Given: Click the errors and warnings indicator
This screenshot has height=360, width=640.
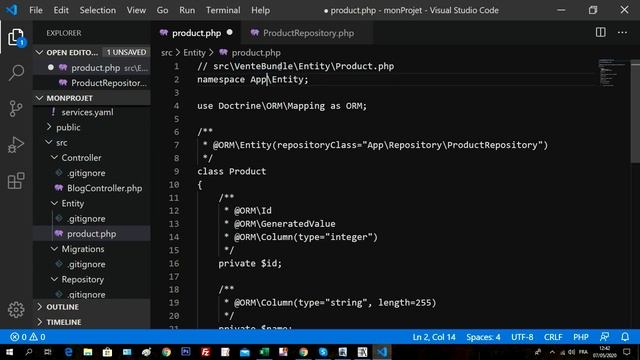Looking at the screenshot, I should (x=27, y=337).
